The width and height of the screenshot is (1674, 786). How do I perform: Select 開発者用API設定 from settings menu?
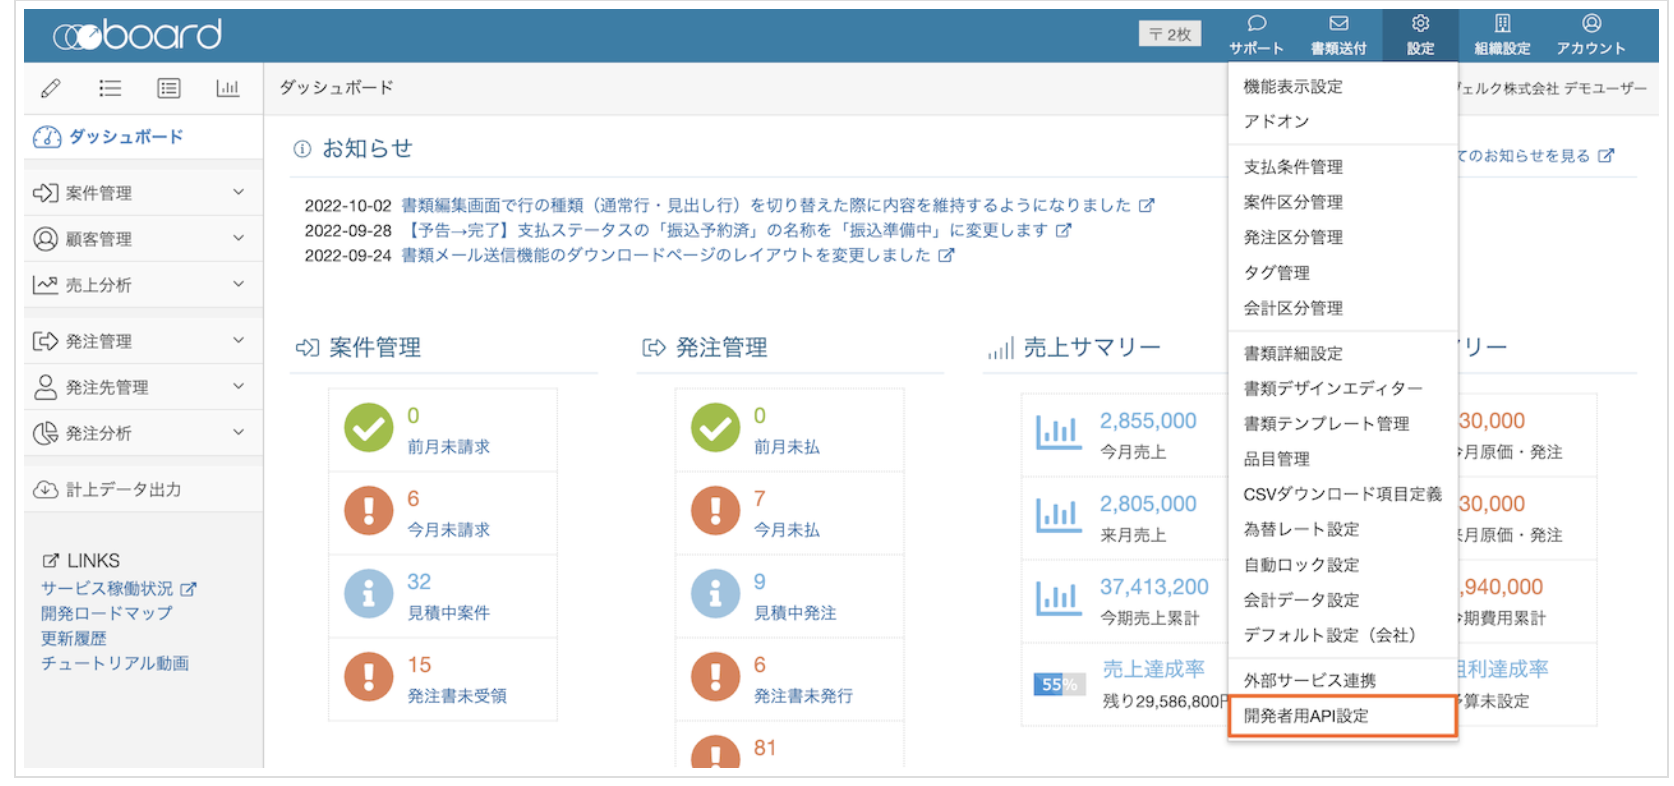click(x=1306, y=716)
